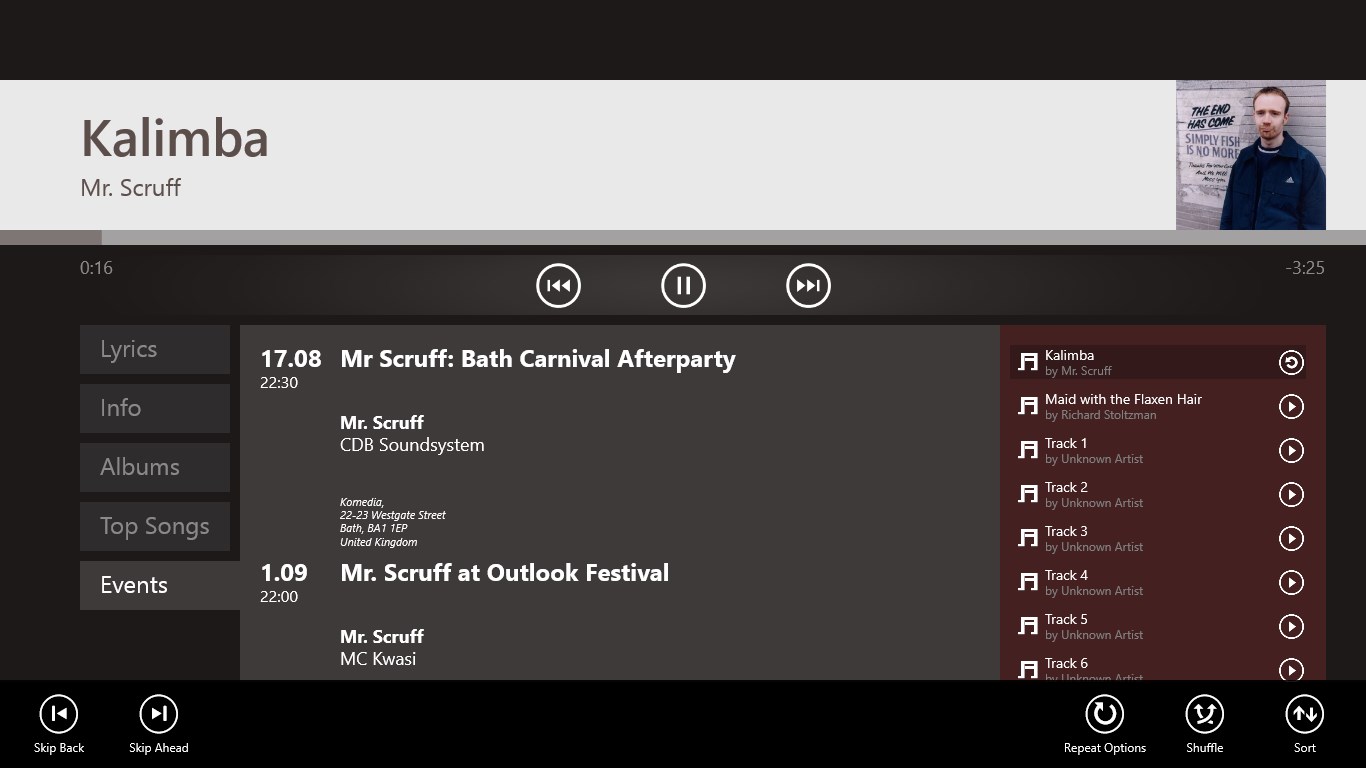This screenshot has height=768, width=1366.
Task: Click music note icon beside Track 2
Action: pos(1028,495)
